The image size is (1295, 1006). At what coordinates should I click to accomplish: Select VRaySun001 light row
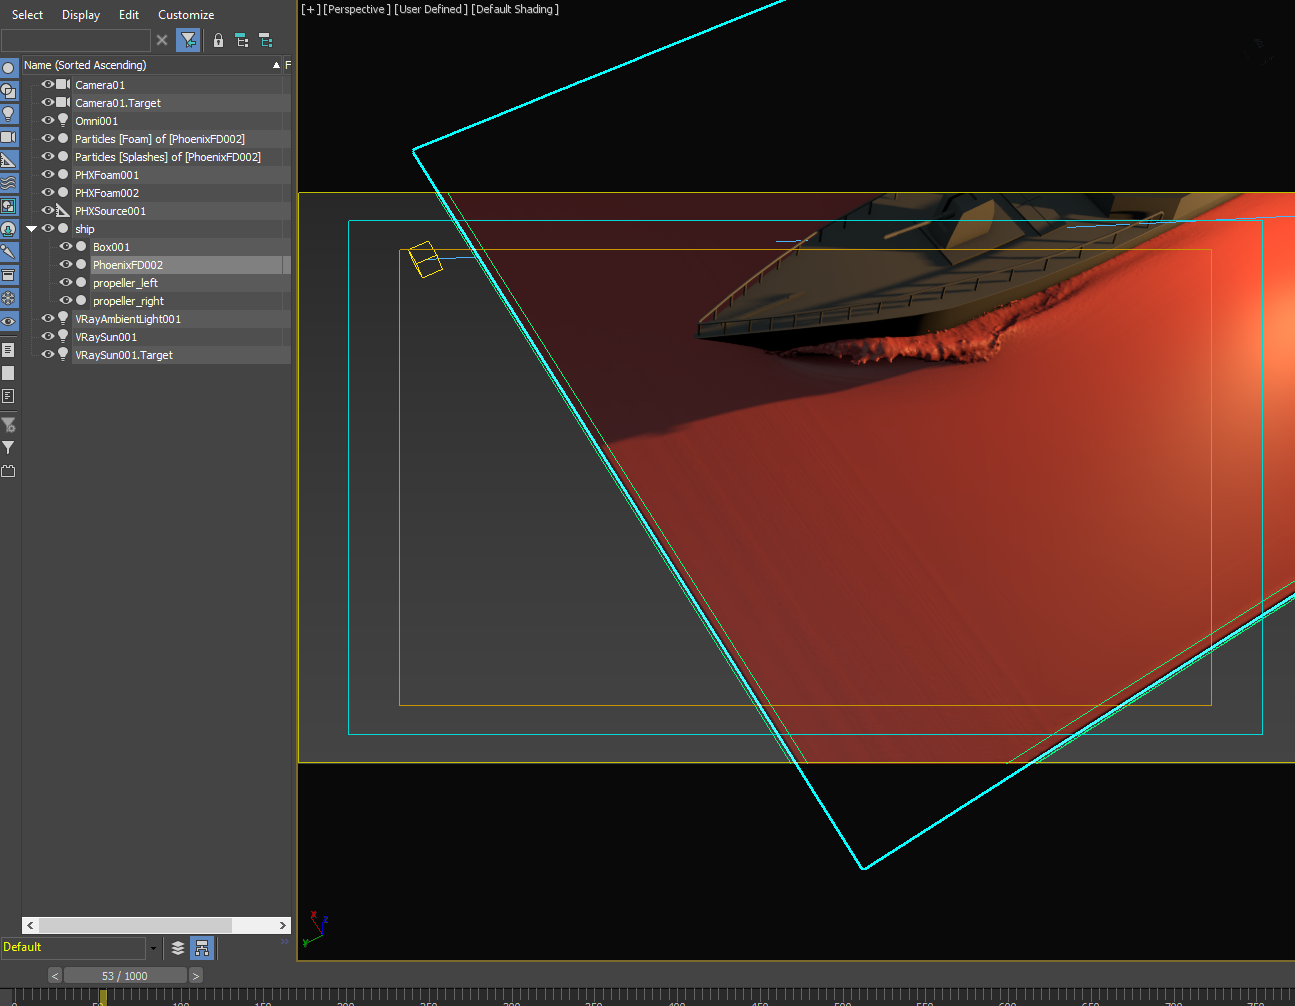click(x=181, y=337)
